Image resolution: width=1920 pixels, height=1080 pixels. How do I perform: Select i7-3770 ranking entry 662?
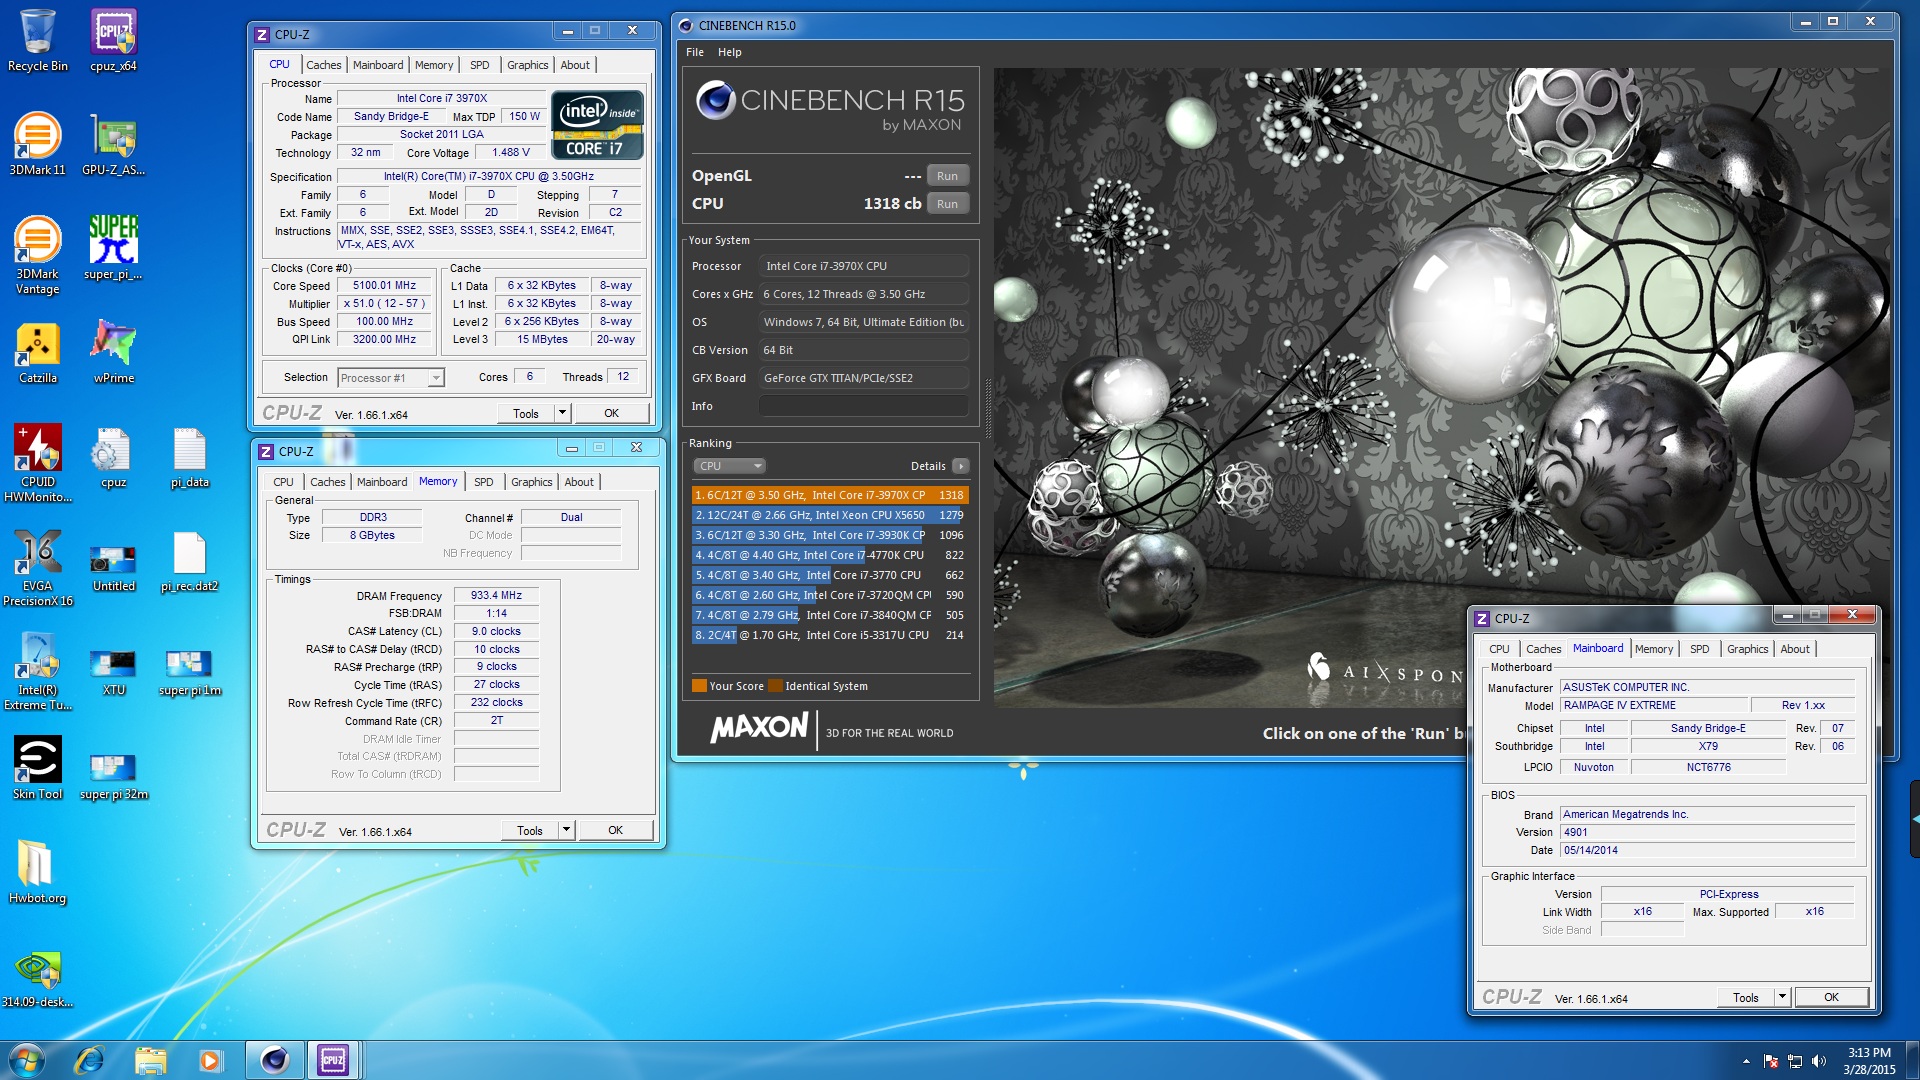(829, 575)
